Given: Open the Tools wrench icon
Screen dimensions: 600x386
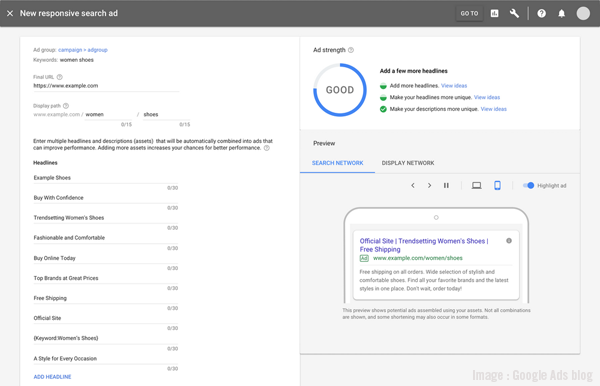Looking at the screenshot, I should click(x=514, y=13).
